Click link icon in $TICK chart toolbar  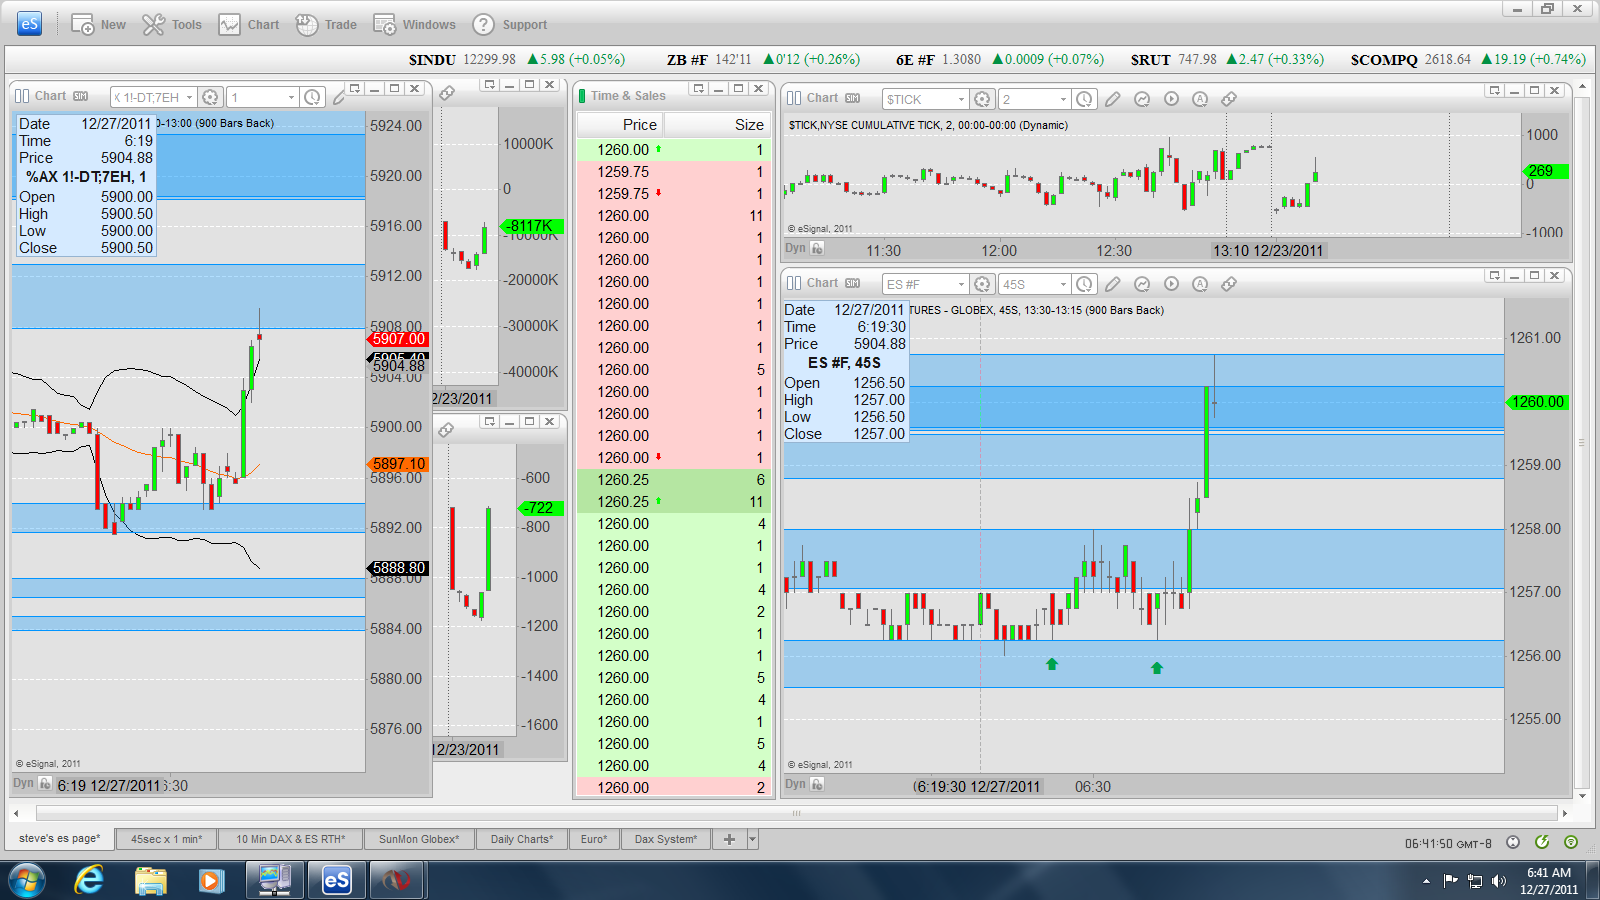(x=1229, y=99)
